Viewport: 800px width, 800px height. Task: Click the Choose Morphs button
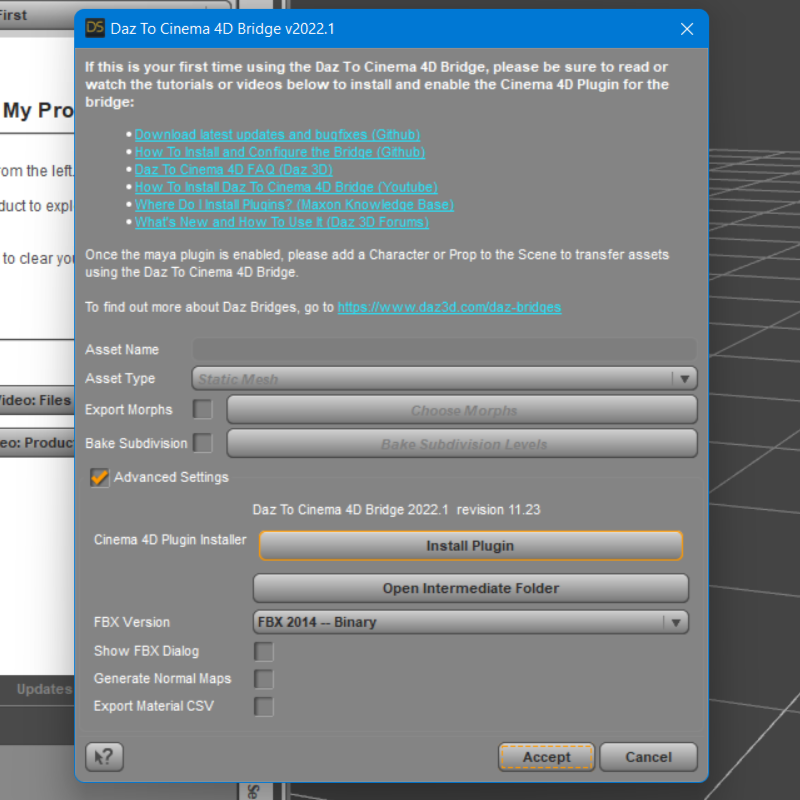pyautogui.click(x=462, y=410)
